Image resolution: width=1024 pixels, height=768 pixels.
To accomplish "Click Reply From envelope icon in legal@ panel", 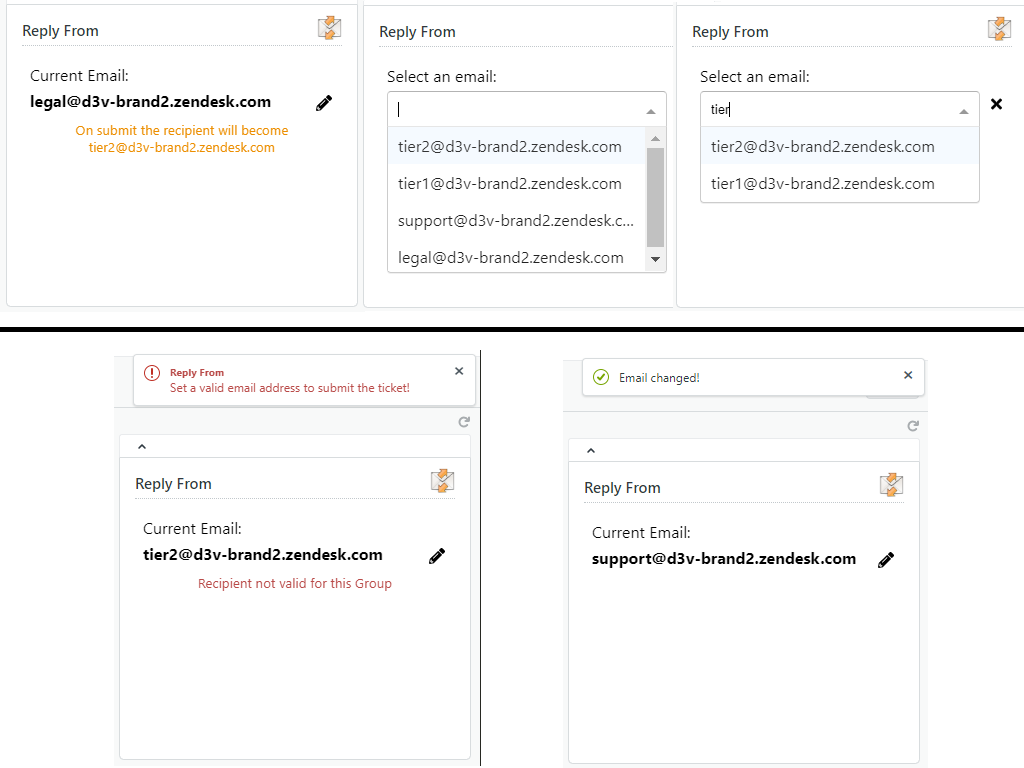I will pyautogui.click(x=329, y=28).
